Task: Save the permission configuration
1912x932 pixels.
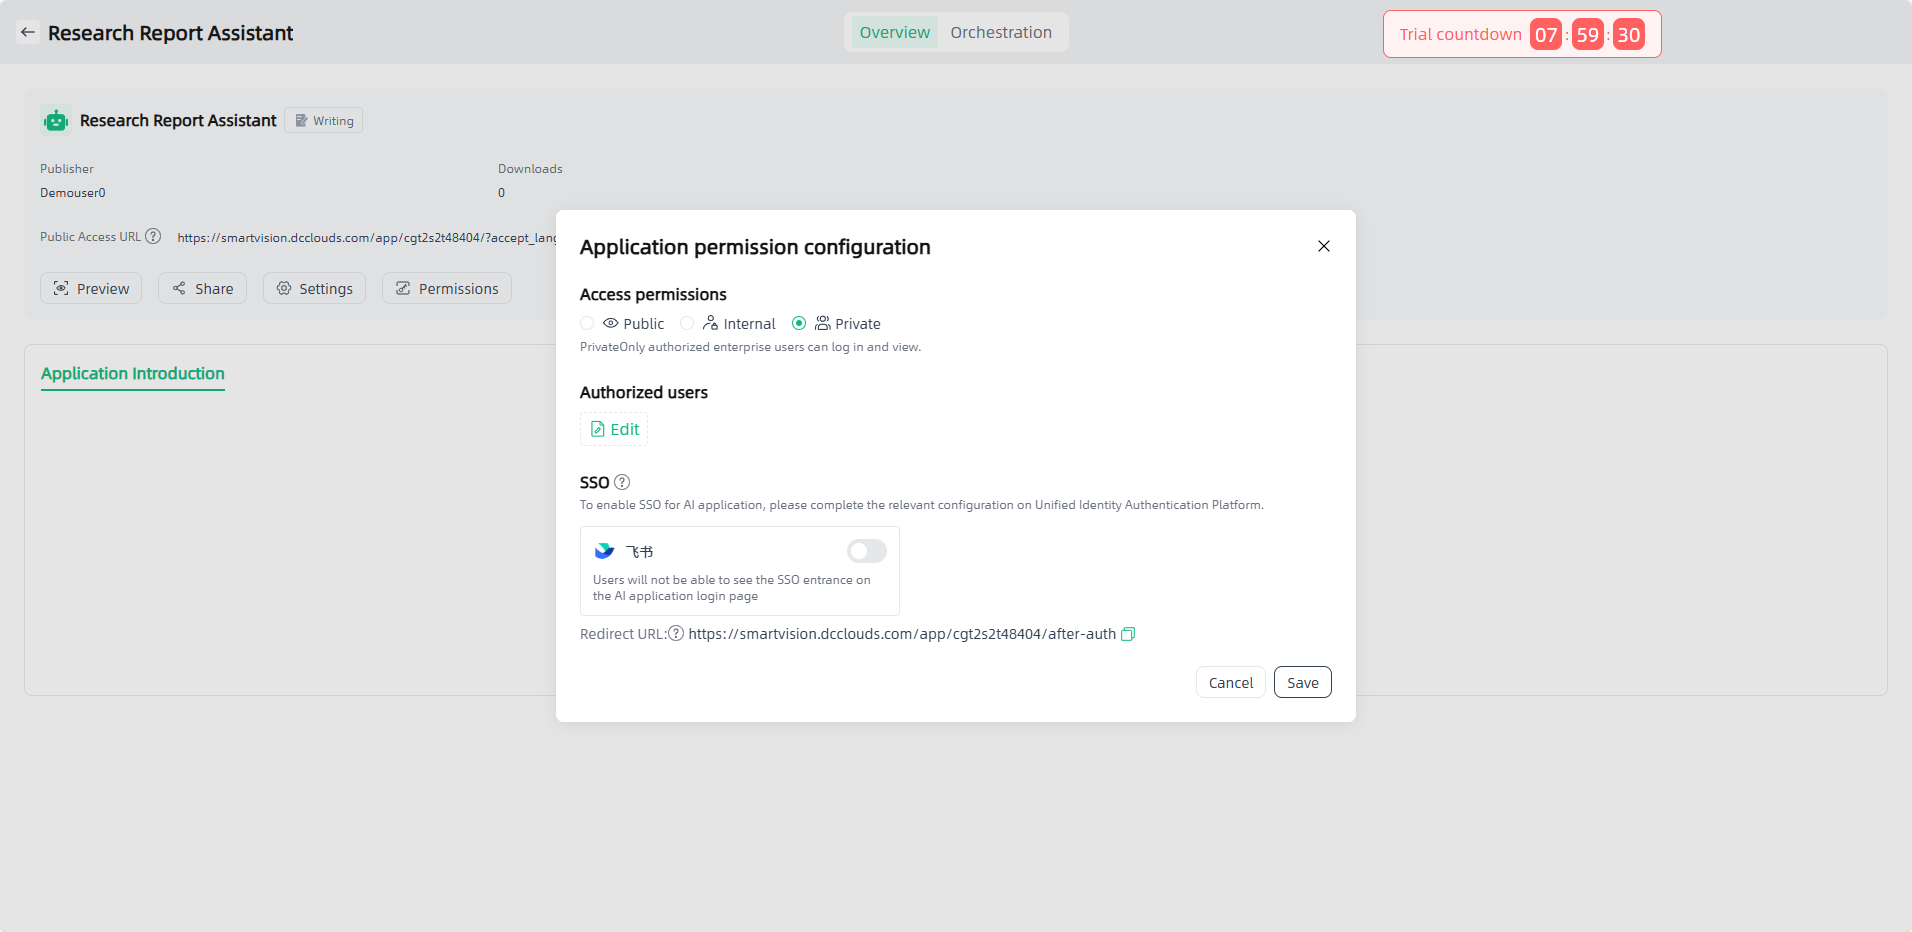Action: pos(1302,683)
